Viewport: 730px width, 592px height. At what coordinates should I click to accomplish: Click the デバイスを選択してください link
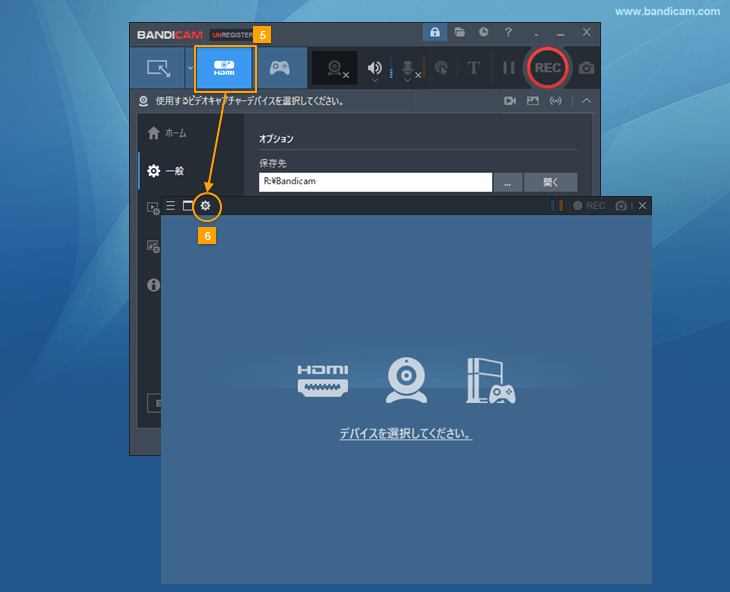coord(406,434)
